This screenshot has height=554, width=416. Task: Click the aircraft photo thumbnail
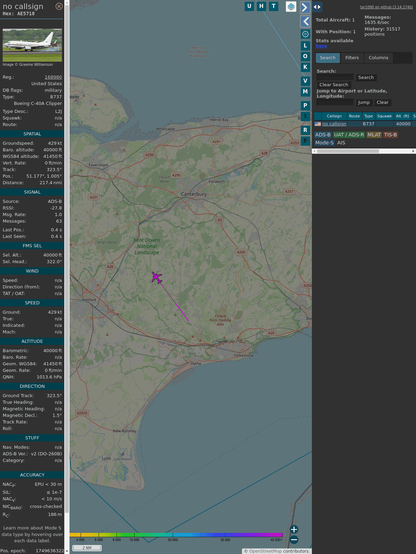pos(32,45)
